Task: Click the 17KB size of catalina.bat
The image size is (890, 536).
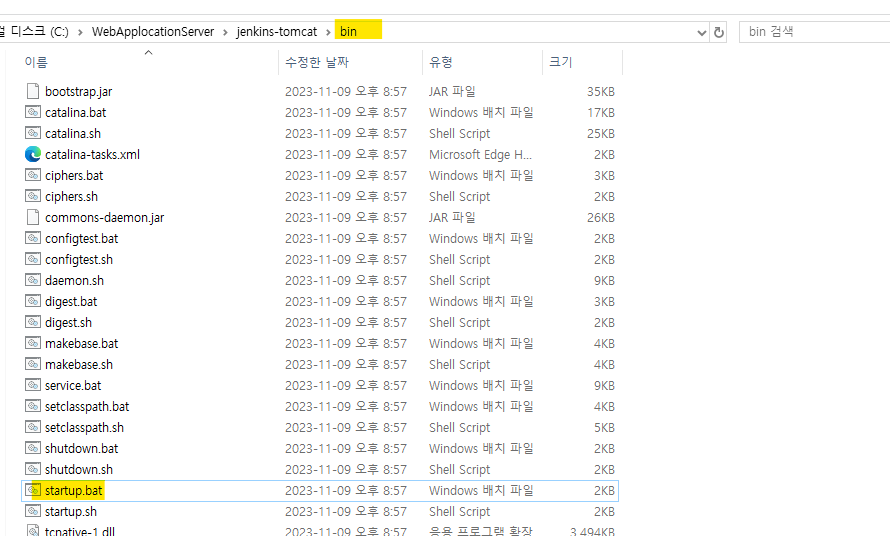Action: coord(601,112)
